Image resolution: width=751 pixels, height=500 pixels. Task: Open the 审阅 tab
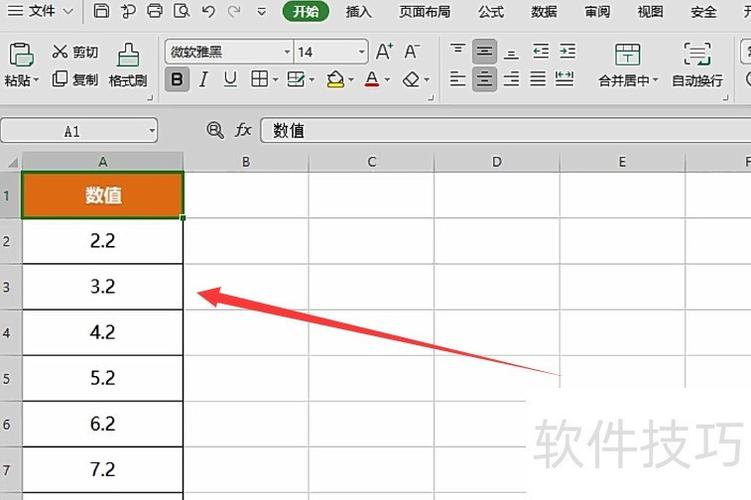597,11
